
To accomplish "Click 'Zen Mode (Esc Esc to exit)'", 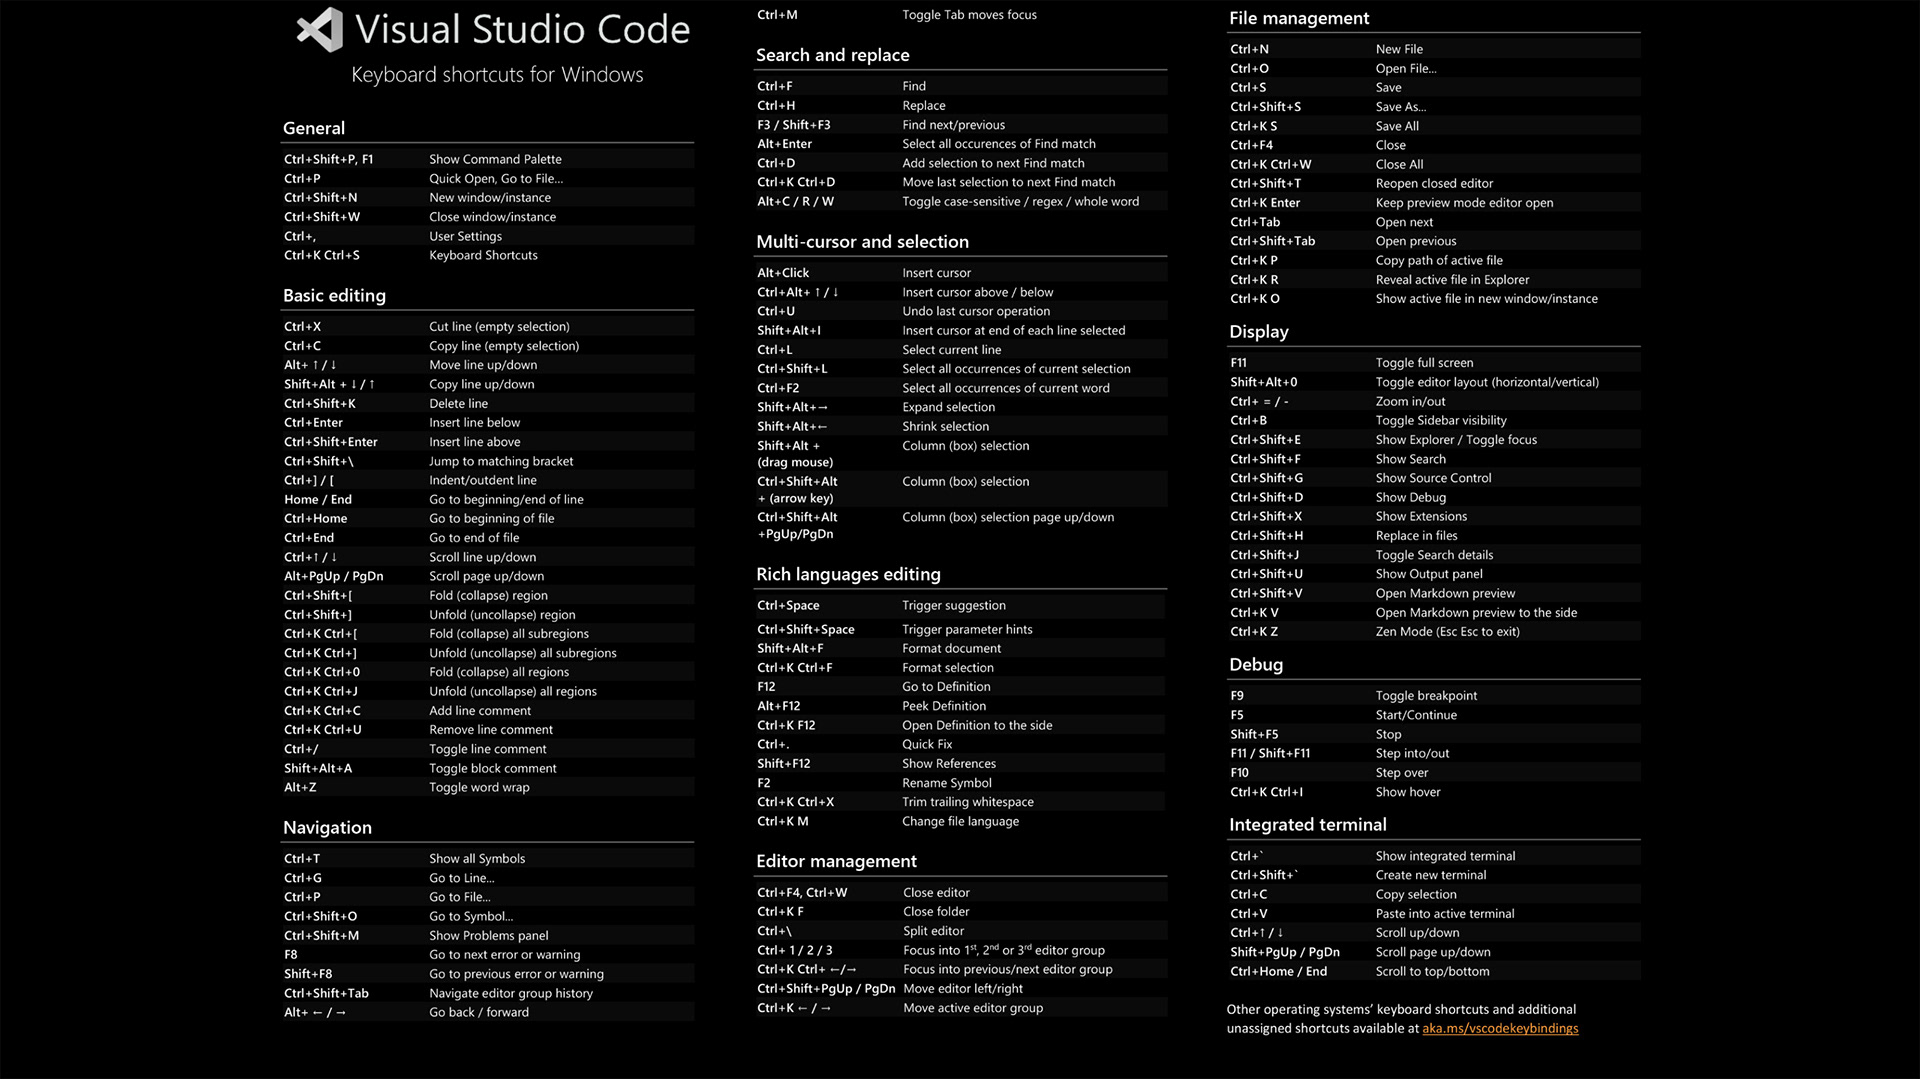I will 1447,632.
